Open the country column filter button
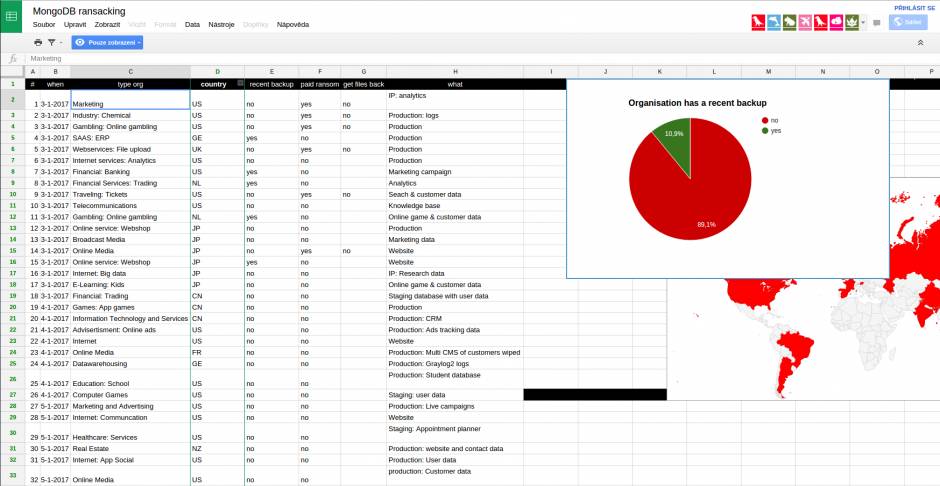Viewport: 940px width, 486px height. point(240,84)
